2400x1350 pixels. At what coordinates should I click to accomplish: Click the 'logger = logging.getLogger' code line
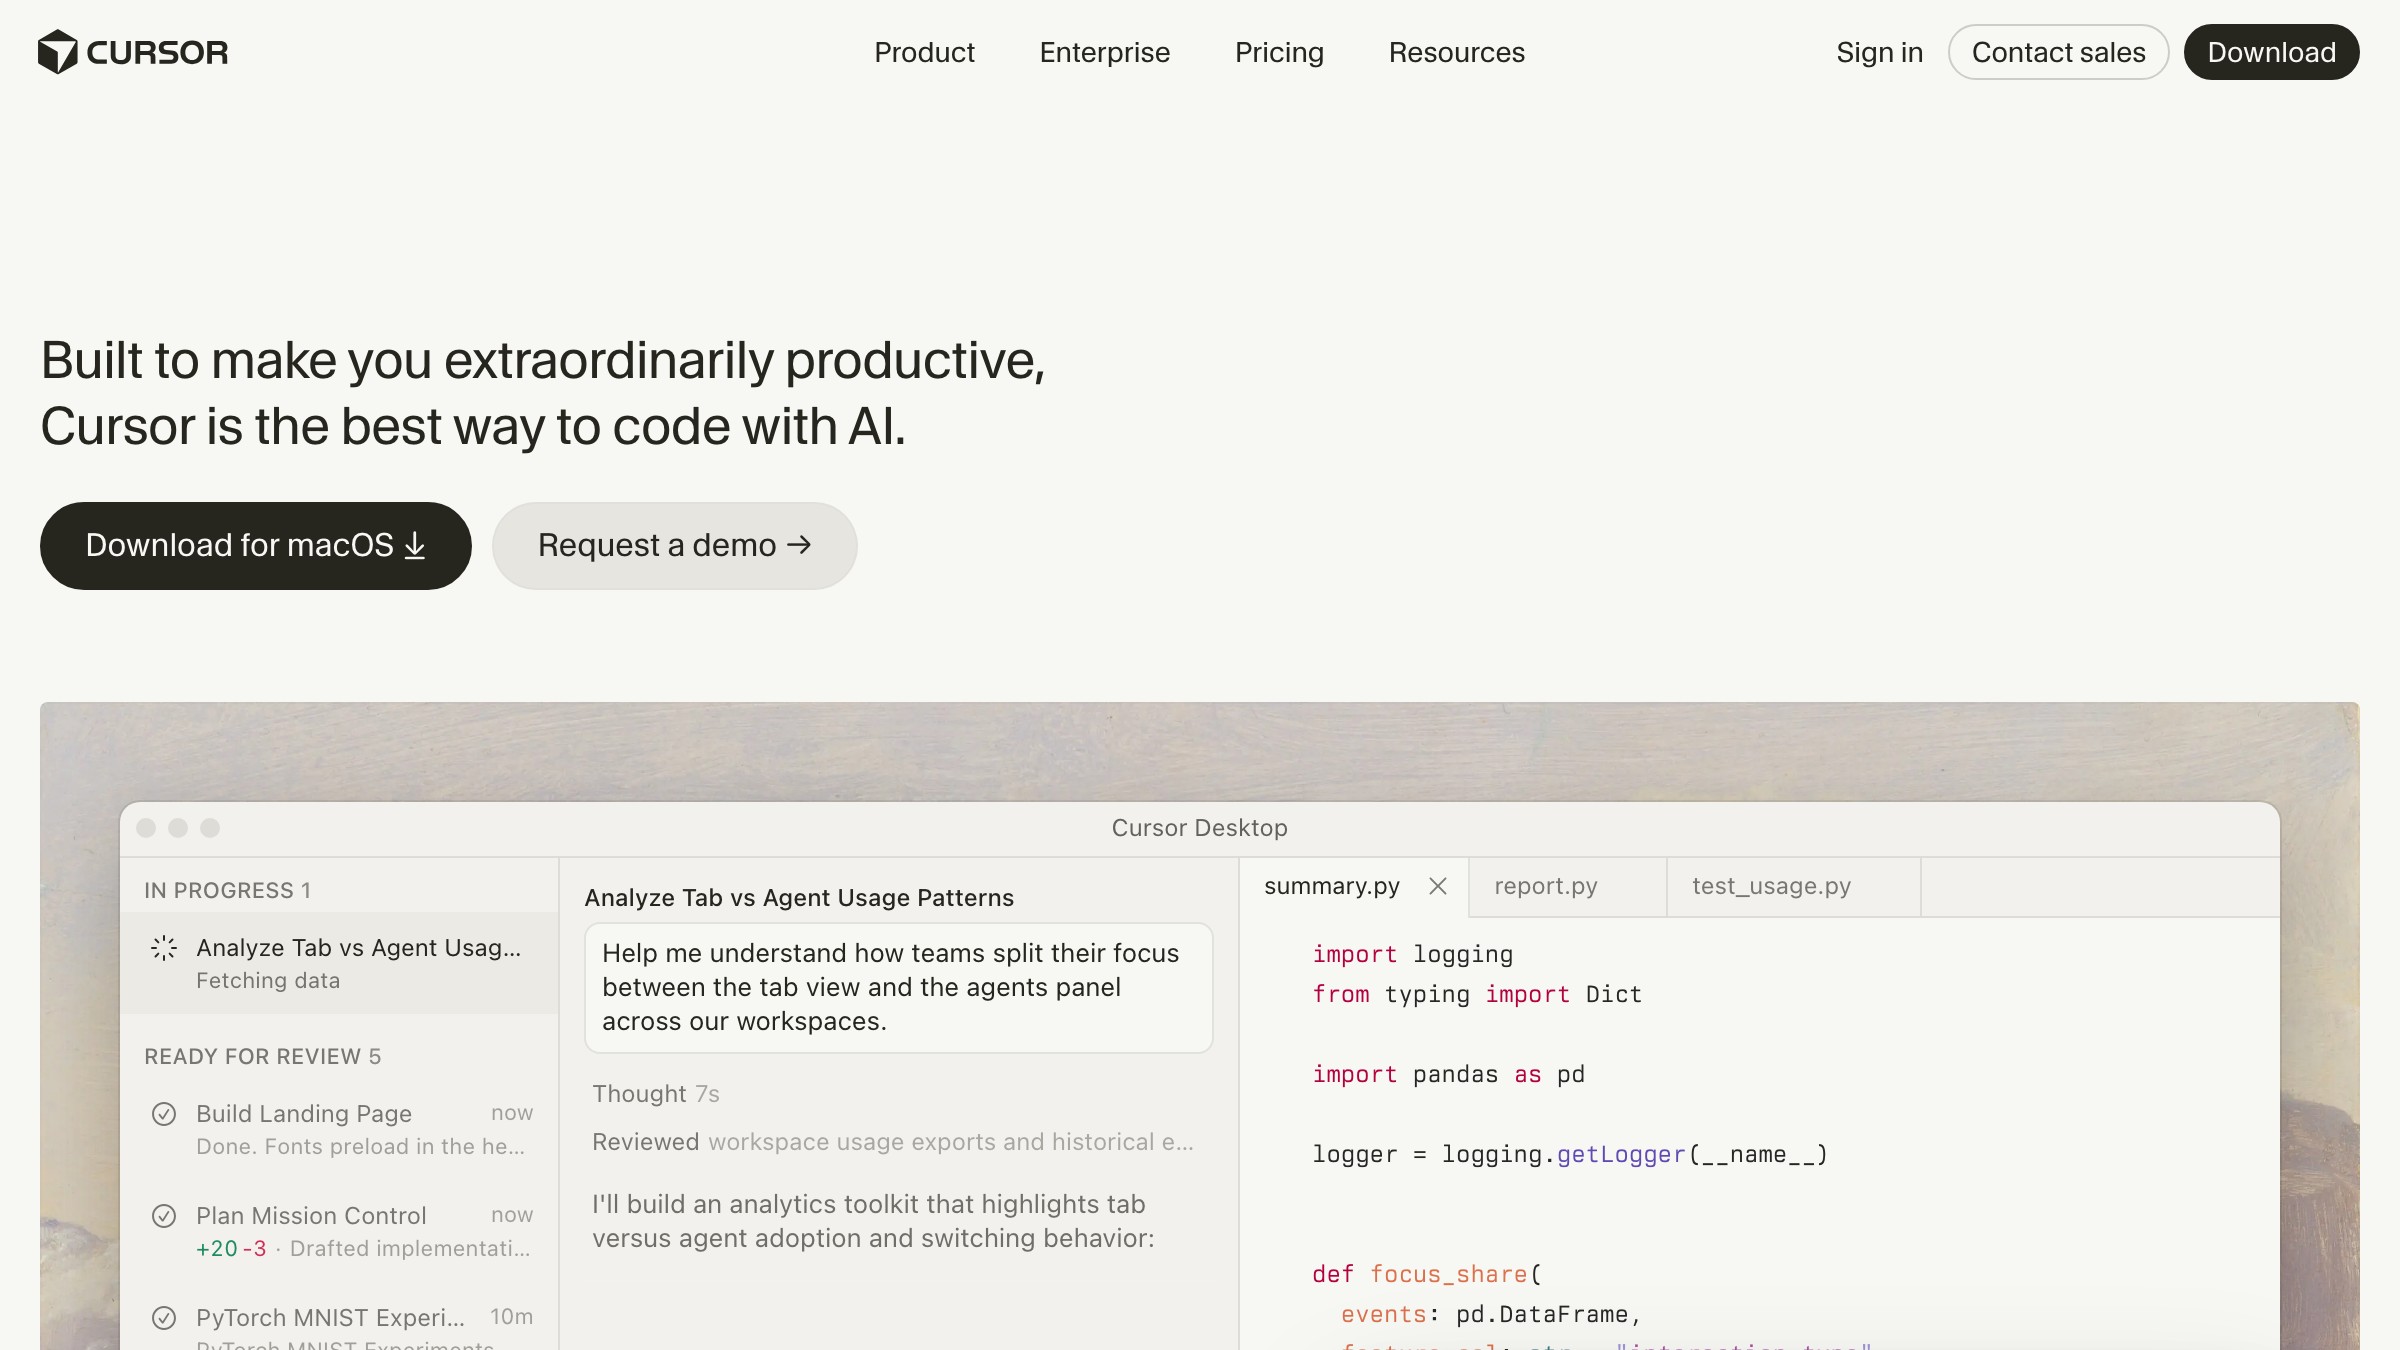[1569, 1154]
